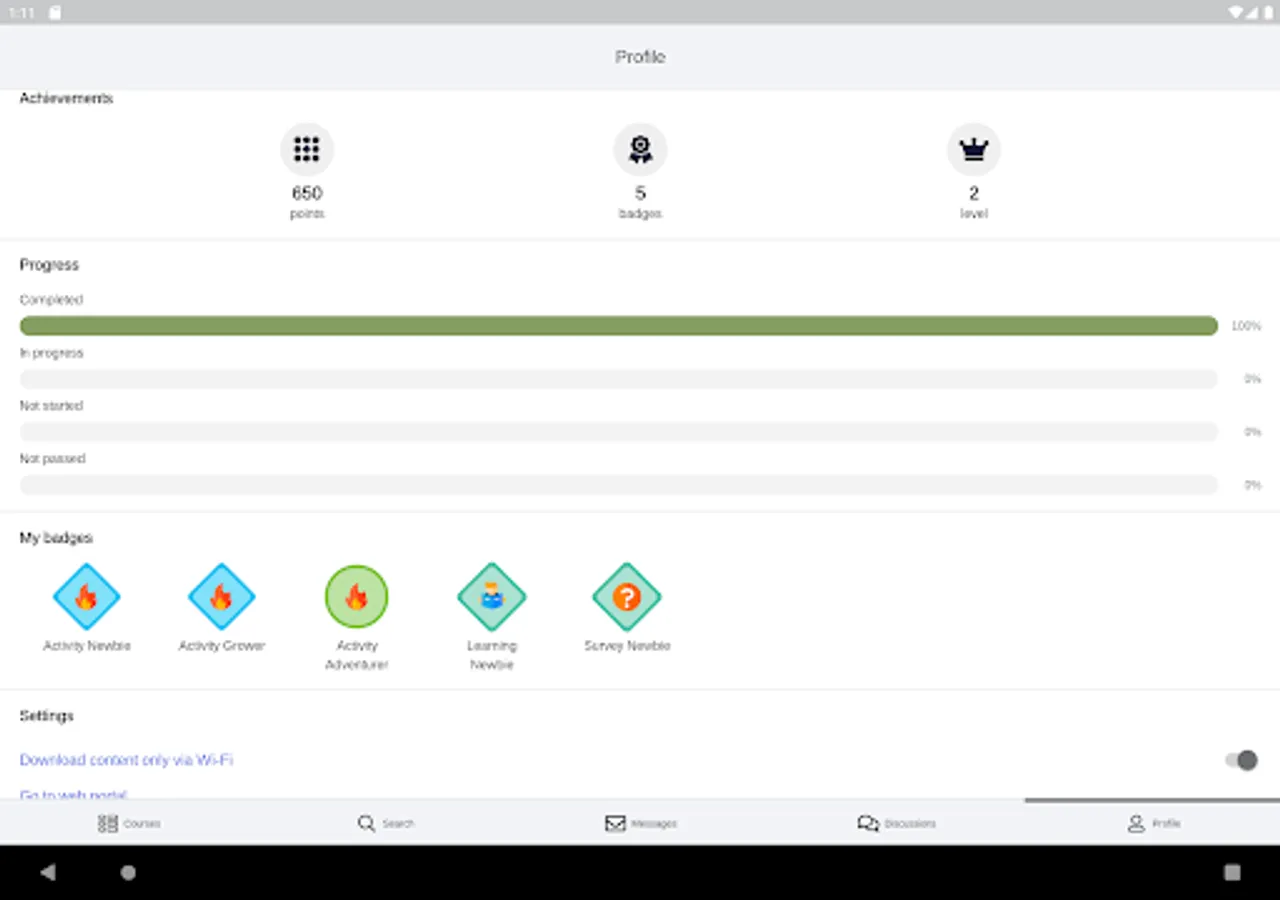This screenshot has height=900, width=1280.
Task: Click the Completed progress bar
Action: [619, 326]
